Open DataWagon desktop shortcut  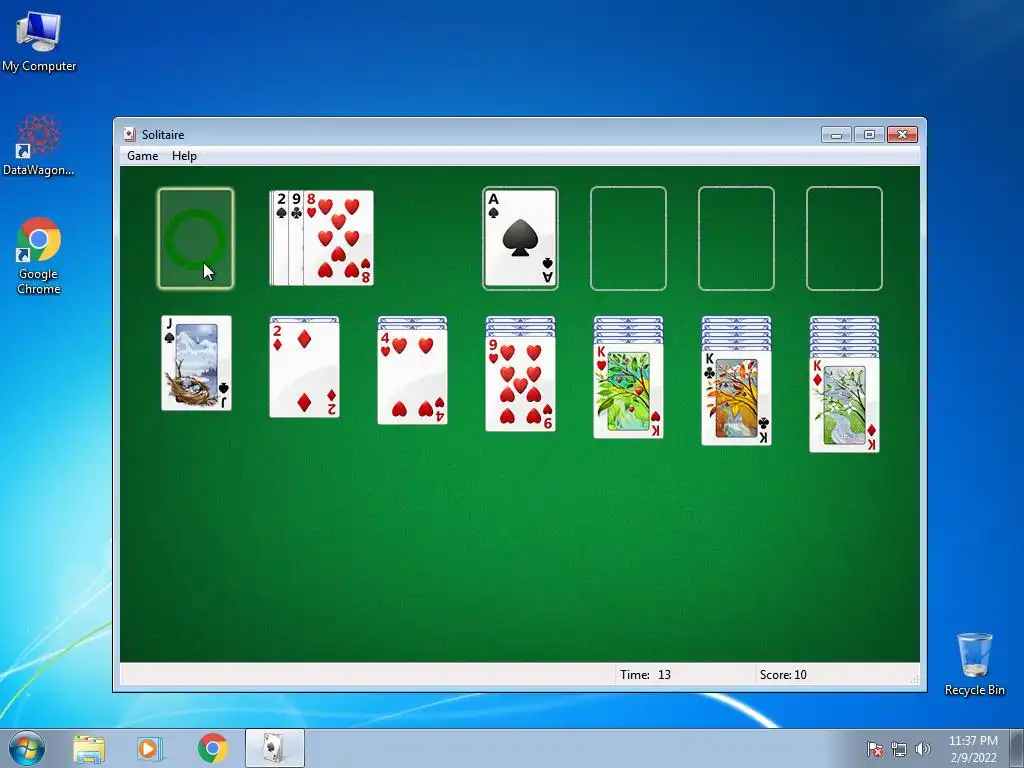point(39,146)
